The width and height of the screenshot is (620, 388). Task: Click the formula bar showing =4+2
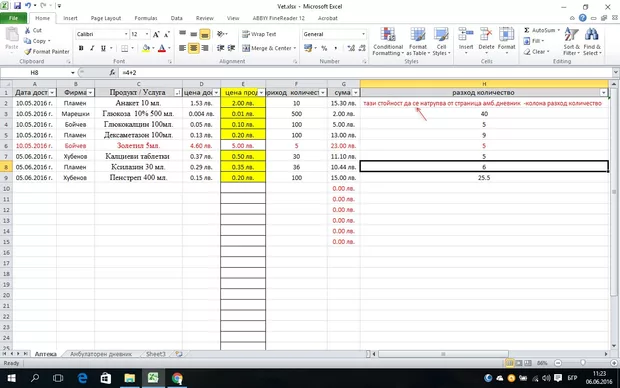pos(366,73)
